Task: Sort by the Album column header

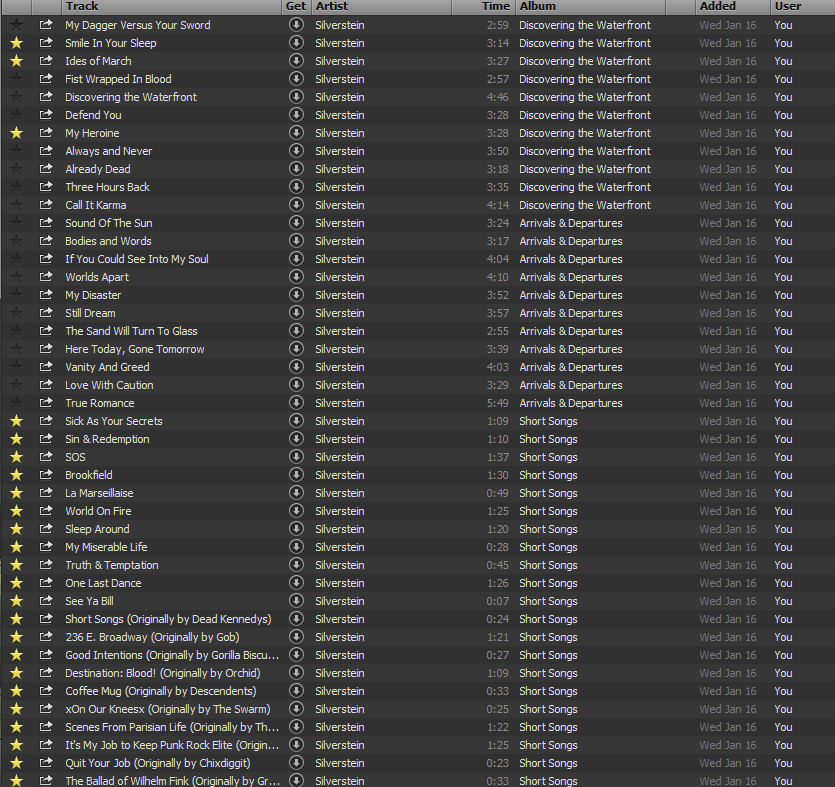Action: (x=591, y=6)
